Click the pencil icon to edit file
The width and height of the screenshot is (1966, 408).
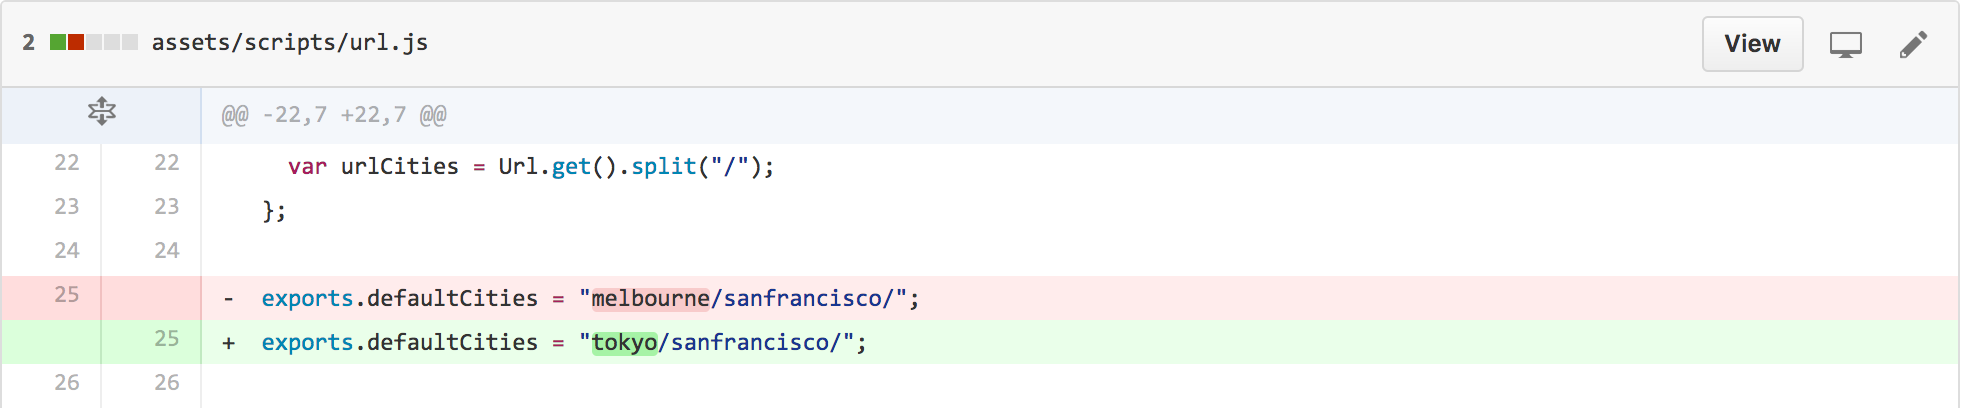[1913, 44]
